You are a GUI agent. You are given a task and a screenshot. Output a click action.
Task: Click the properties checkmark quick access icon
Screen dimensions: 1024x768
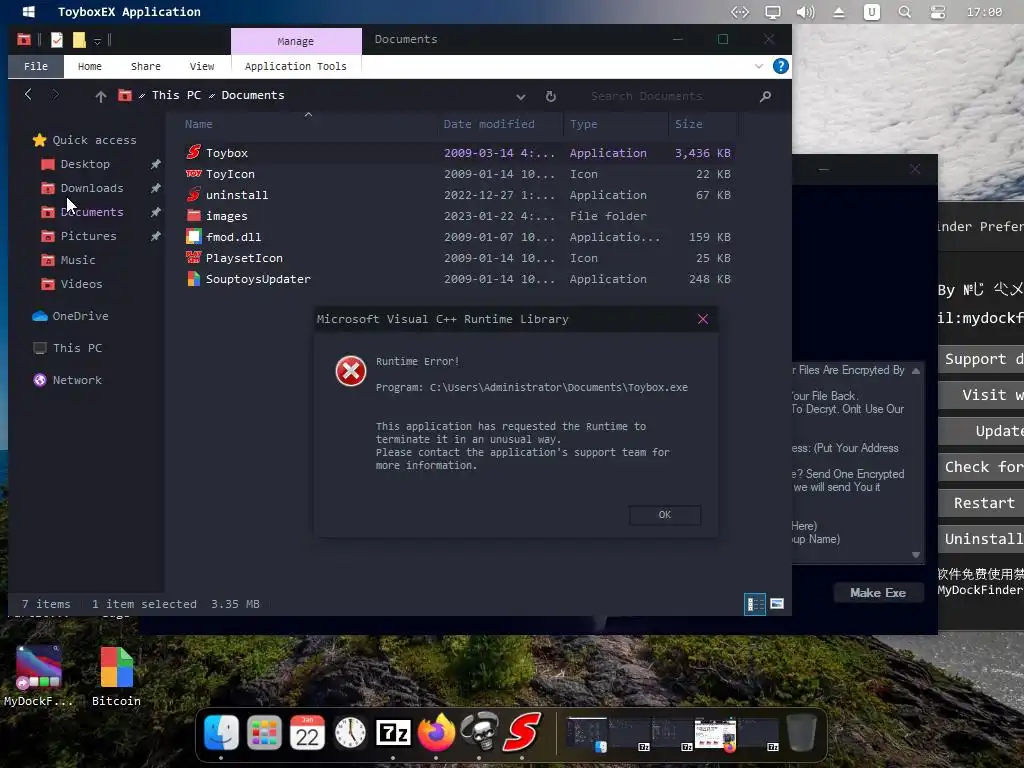point(57,40)
